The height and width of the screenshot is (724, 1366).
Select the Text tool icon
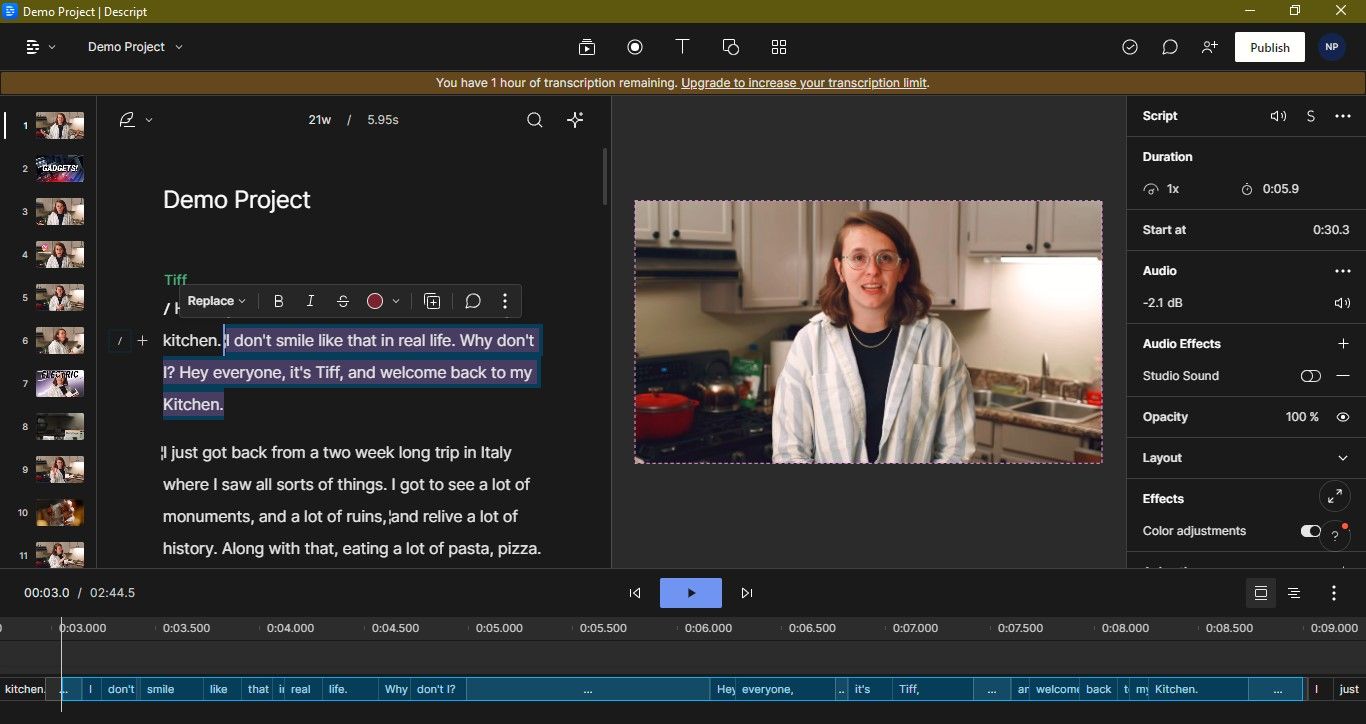tap(682, 47)
